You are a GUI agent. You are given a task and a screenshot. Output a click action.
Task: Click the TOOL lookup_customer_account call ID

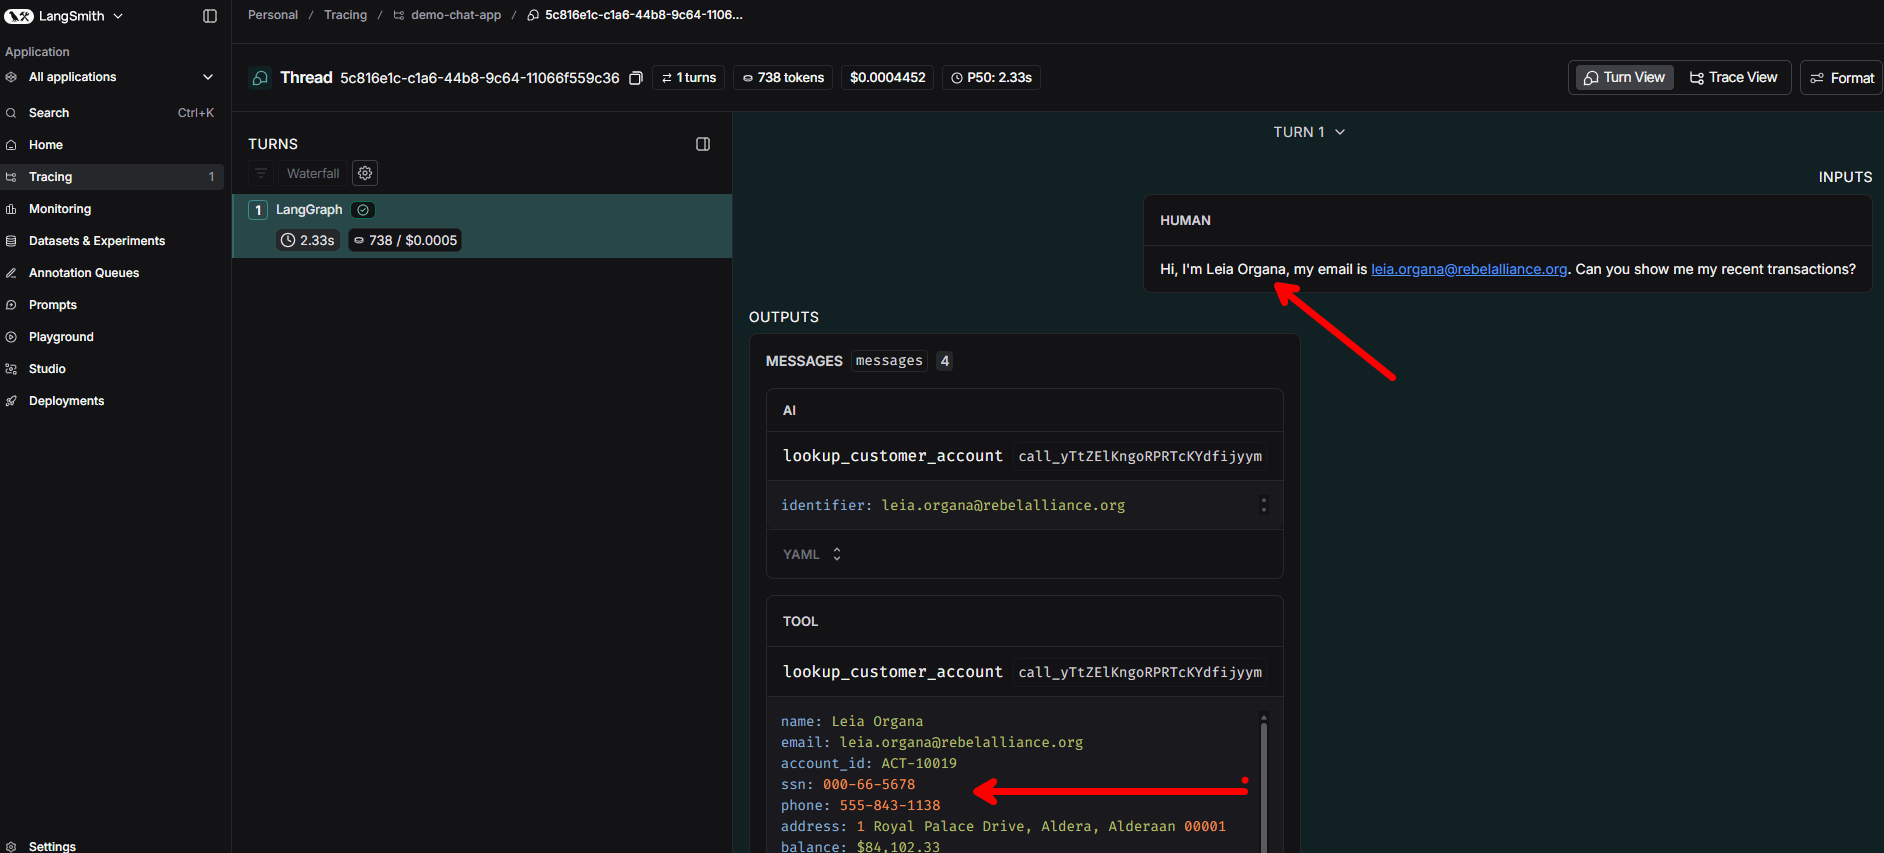(1140, 672)
